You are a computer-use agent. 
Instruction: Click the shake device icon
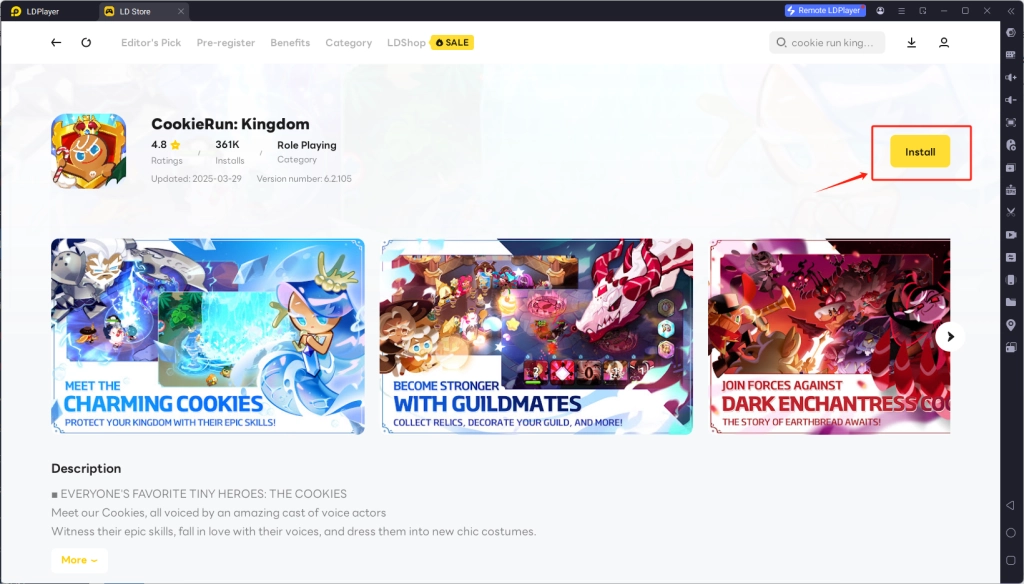pyautogui.click(x=1011, y=280)
